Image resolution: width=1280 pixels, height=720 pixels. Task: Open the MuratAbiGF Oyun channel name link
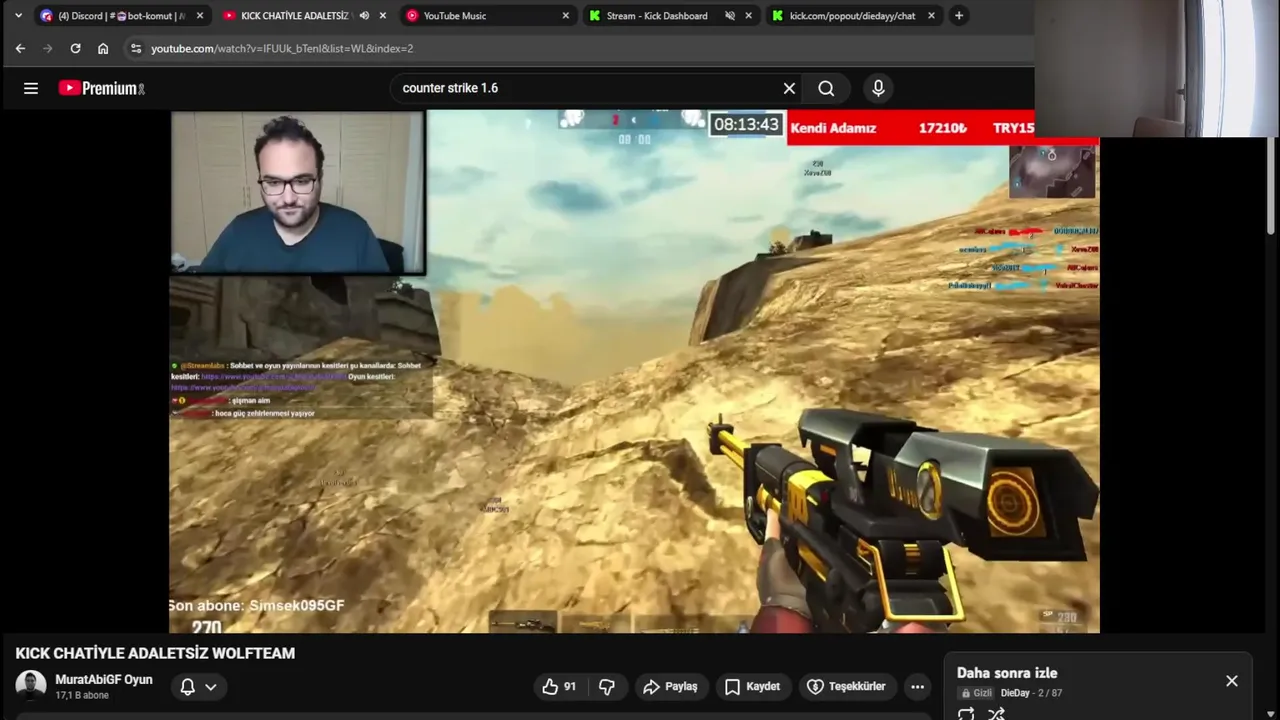pyautogui.click(x=104, y=679)
